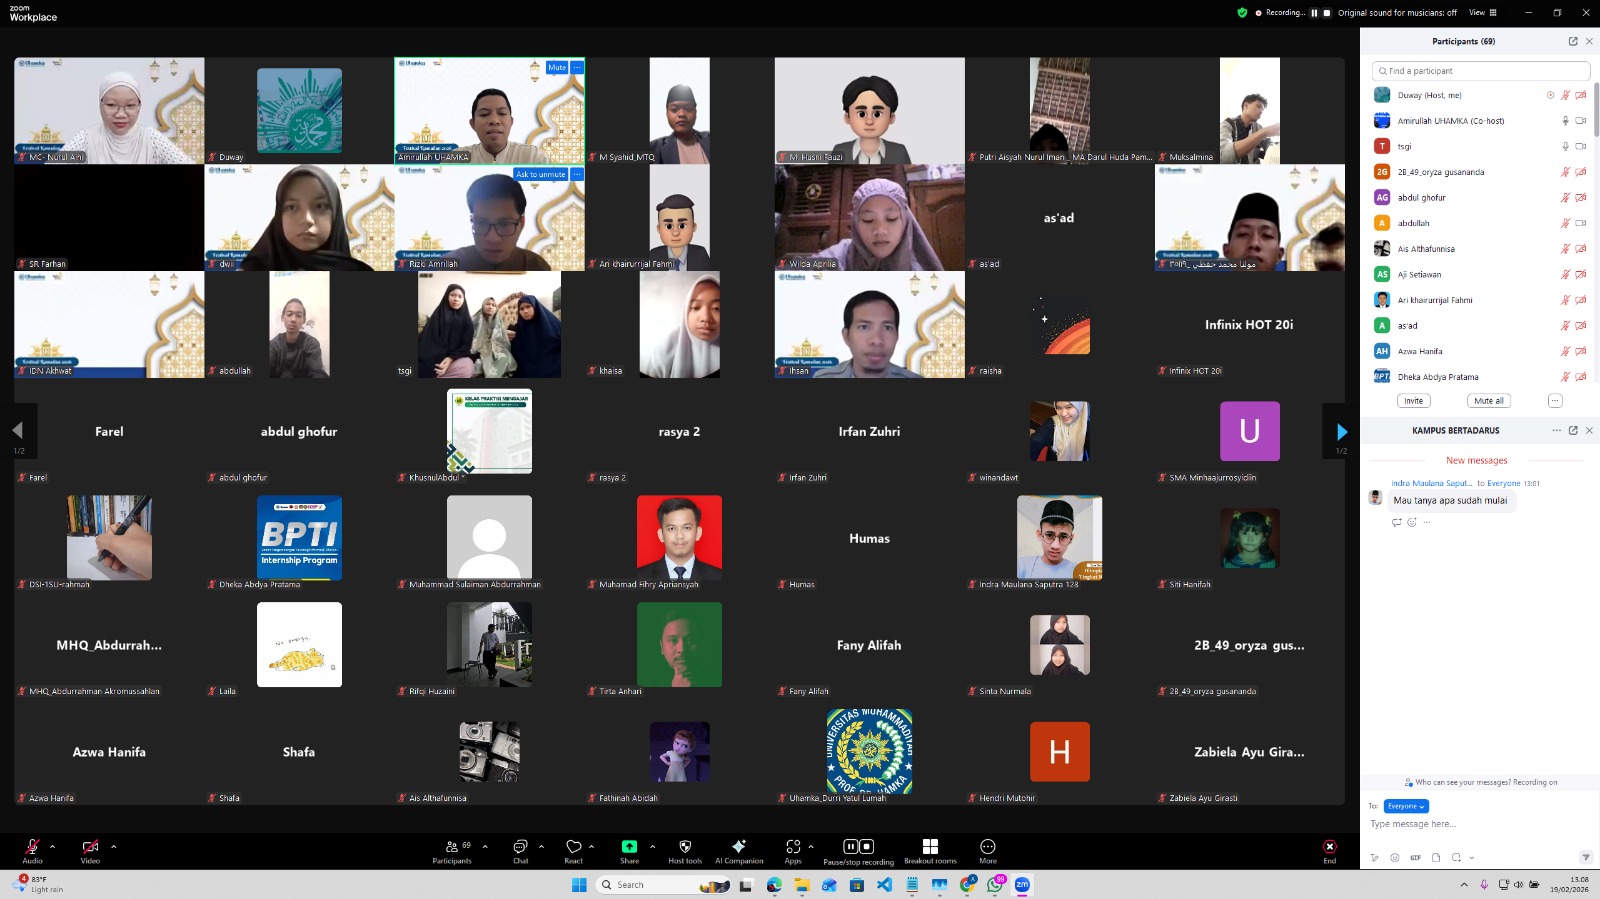Screen dimensions: 1600x899
Task: Open the More menu in the toolbar
Action: point(988,847)
